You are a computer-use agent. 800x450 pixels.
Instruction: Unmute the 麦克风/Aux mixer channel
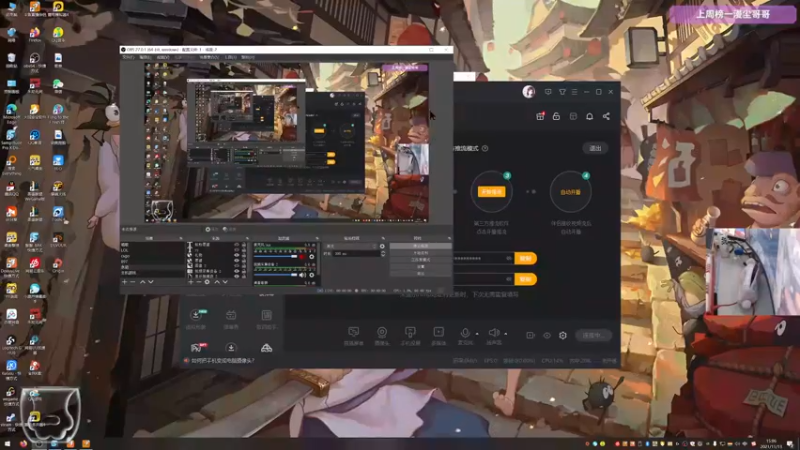click(x=302, y=257)
